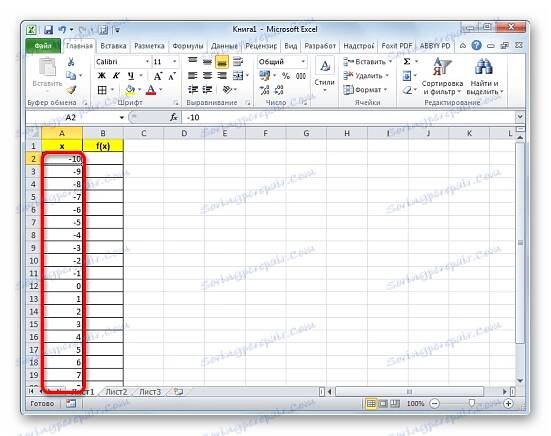
Task: Click the formula bar showing -10
Action: [348, 117]
